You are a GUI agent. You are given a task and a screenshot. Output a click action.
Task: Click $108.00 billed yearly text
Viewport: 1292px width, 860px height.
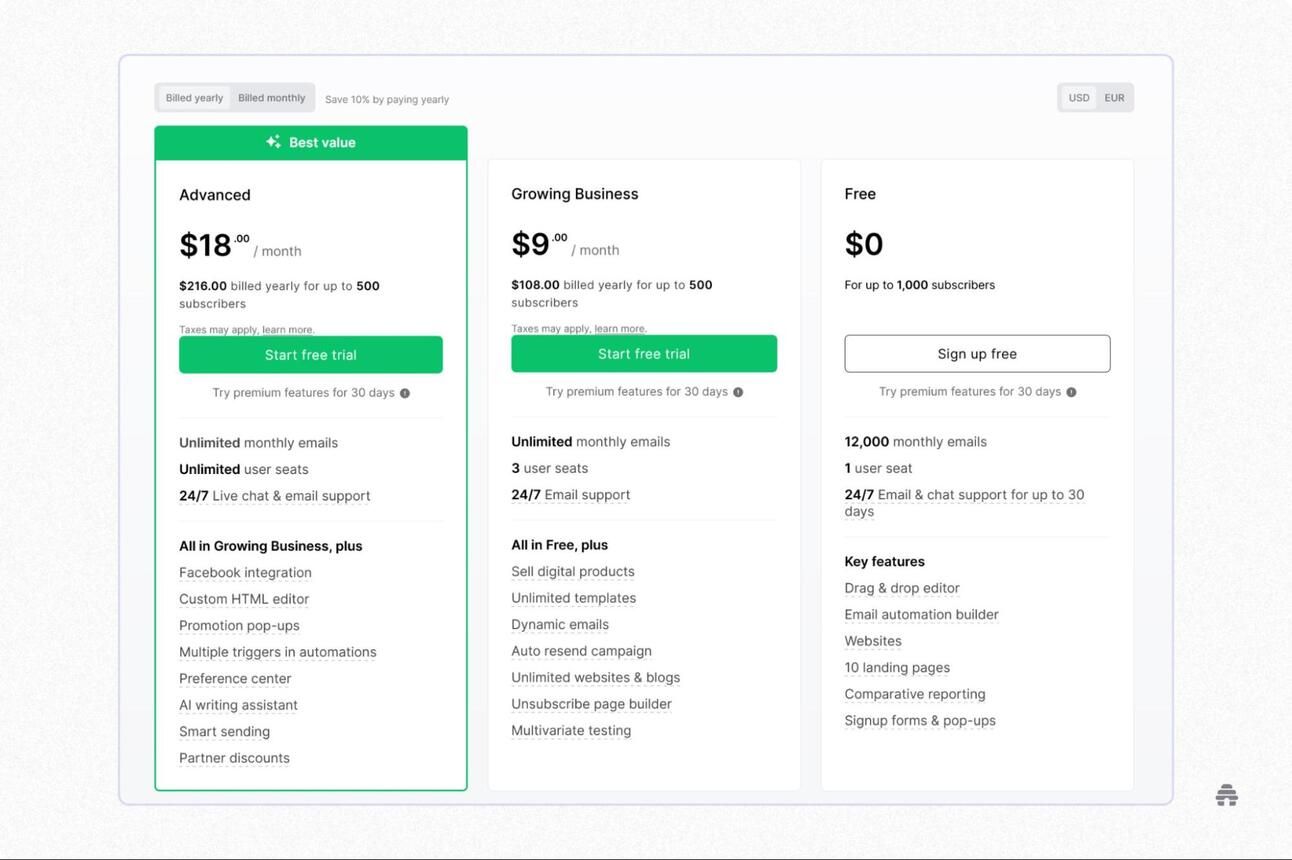click(612, 294)
